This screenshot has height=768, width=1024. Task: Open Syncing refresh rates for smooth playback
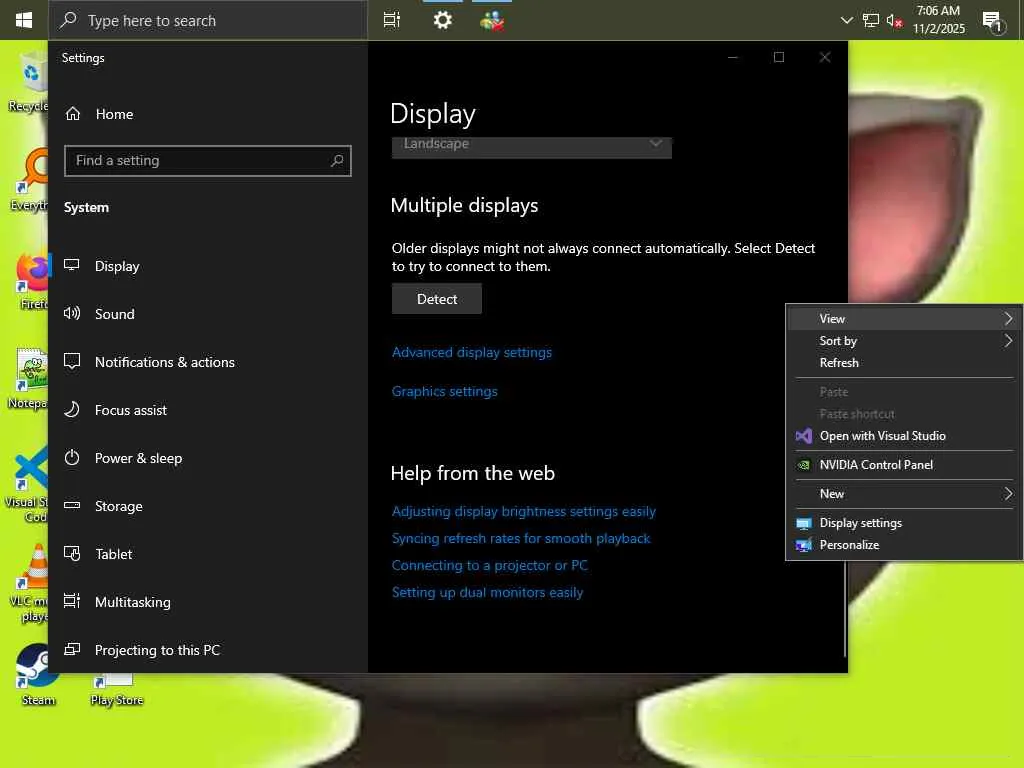[521, 538]
